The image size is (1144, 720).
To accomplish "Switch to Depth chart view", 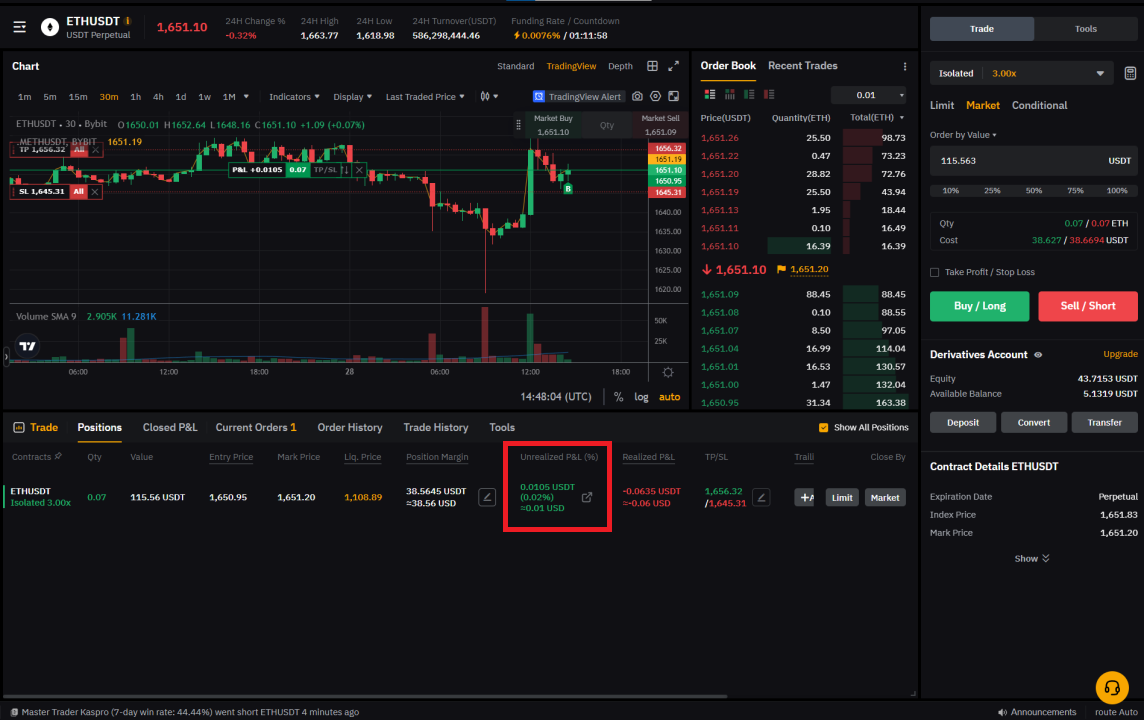I will coord(620,66).
